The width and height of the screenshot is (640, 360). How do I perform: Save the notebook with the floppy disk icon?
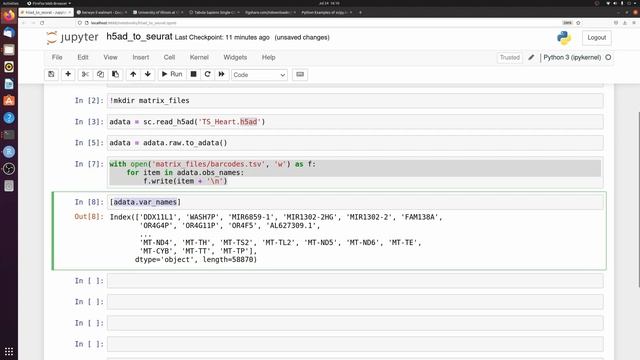coord(51,74)
